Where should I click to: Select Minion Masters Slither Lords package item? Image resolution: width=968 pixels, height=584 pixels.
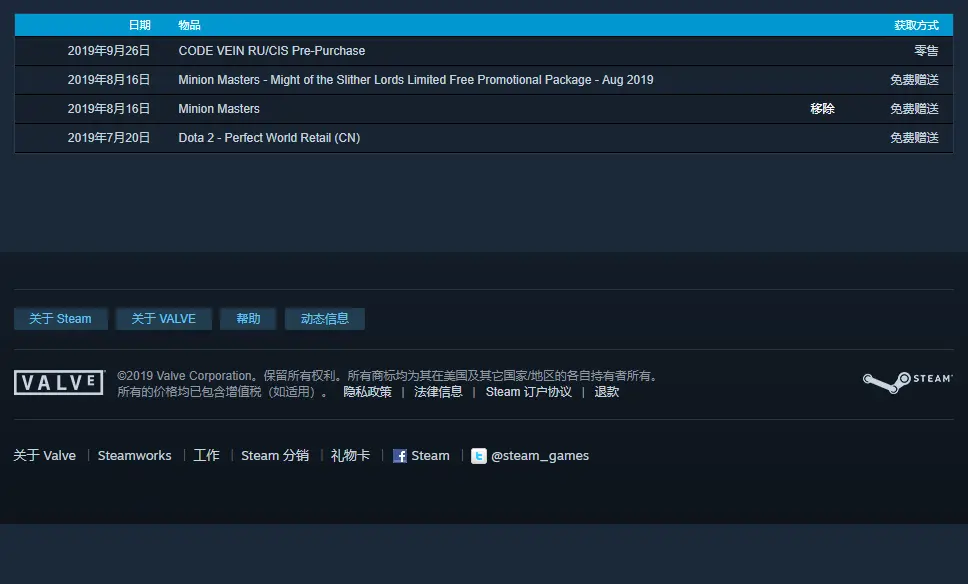click(415, 80)
